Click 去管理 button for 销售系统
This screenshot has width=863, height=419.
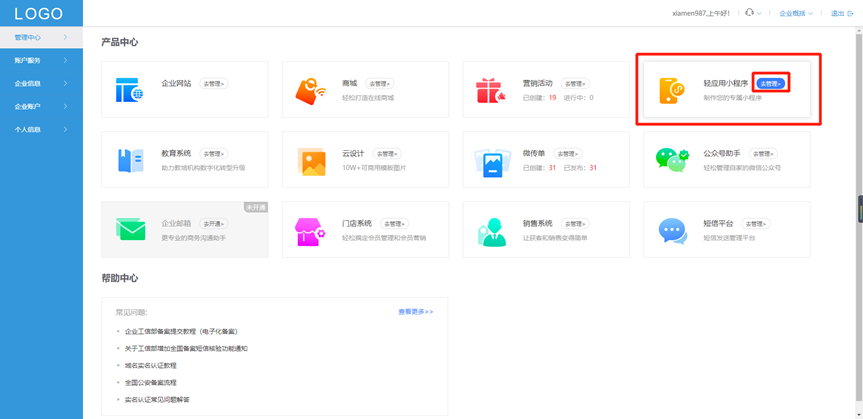575,224
